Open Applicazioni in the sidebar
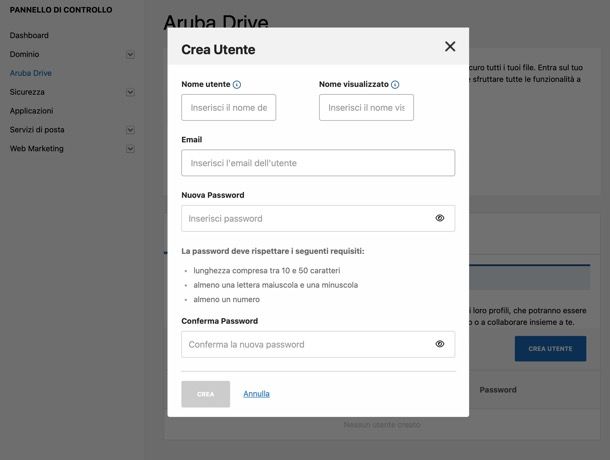 pos(32,111)
